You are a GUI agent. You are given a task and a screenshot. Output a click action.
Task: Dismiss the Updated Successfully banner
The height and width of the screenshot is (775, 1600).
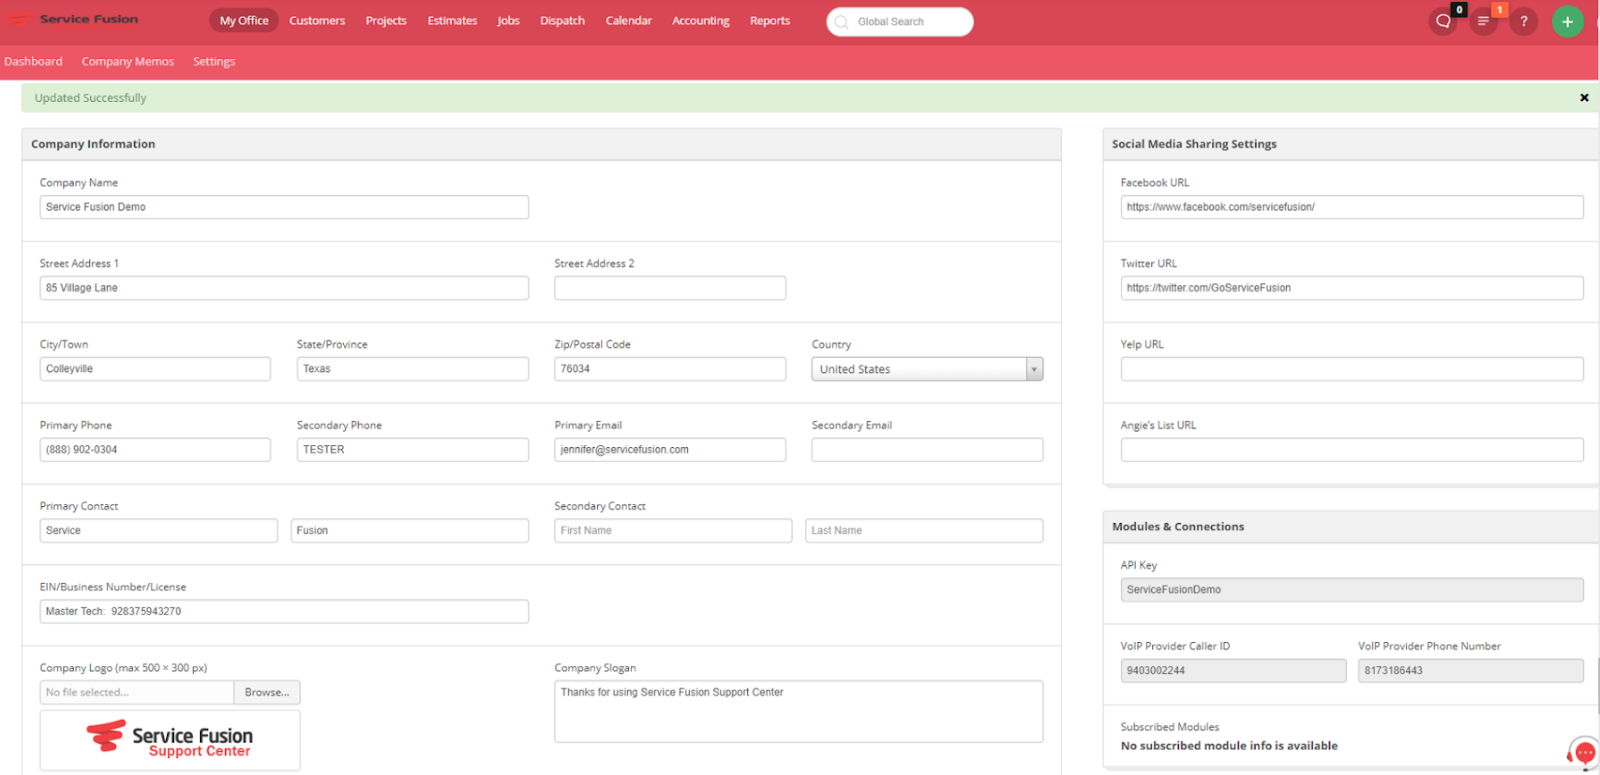1584,98
